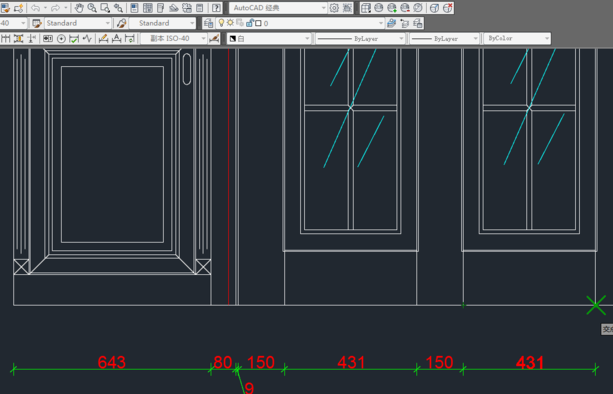613x394 pixels.
Task: Click the Redo arrow
Action: click(56, 7)
